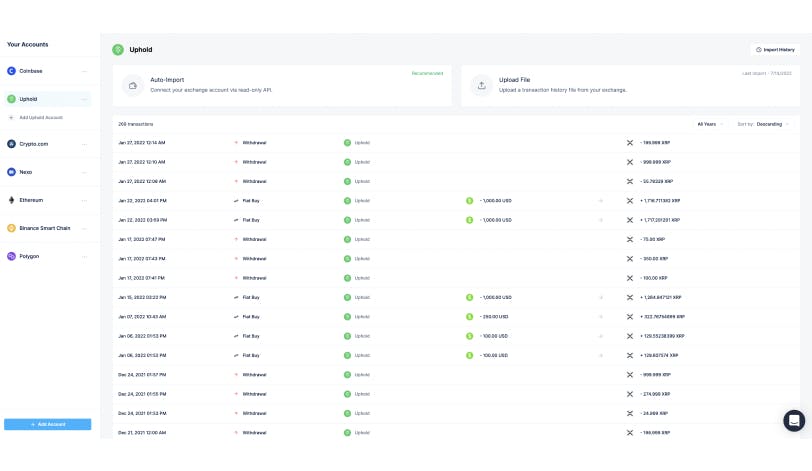Click XRP icon in Jan 27 12:10 AM row
Screen dimensions: 812x471
(x=630, y=162)
